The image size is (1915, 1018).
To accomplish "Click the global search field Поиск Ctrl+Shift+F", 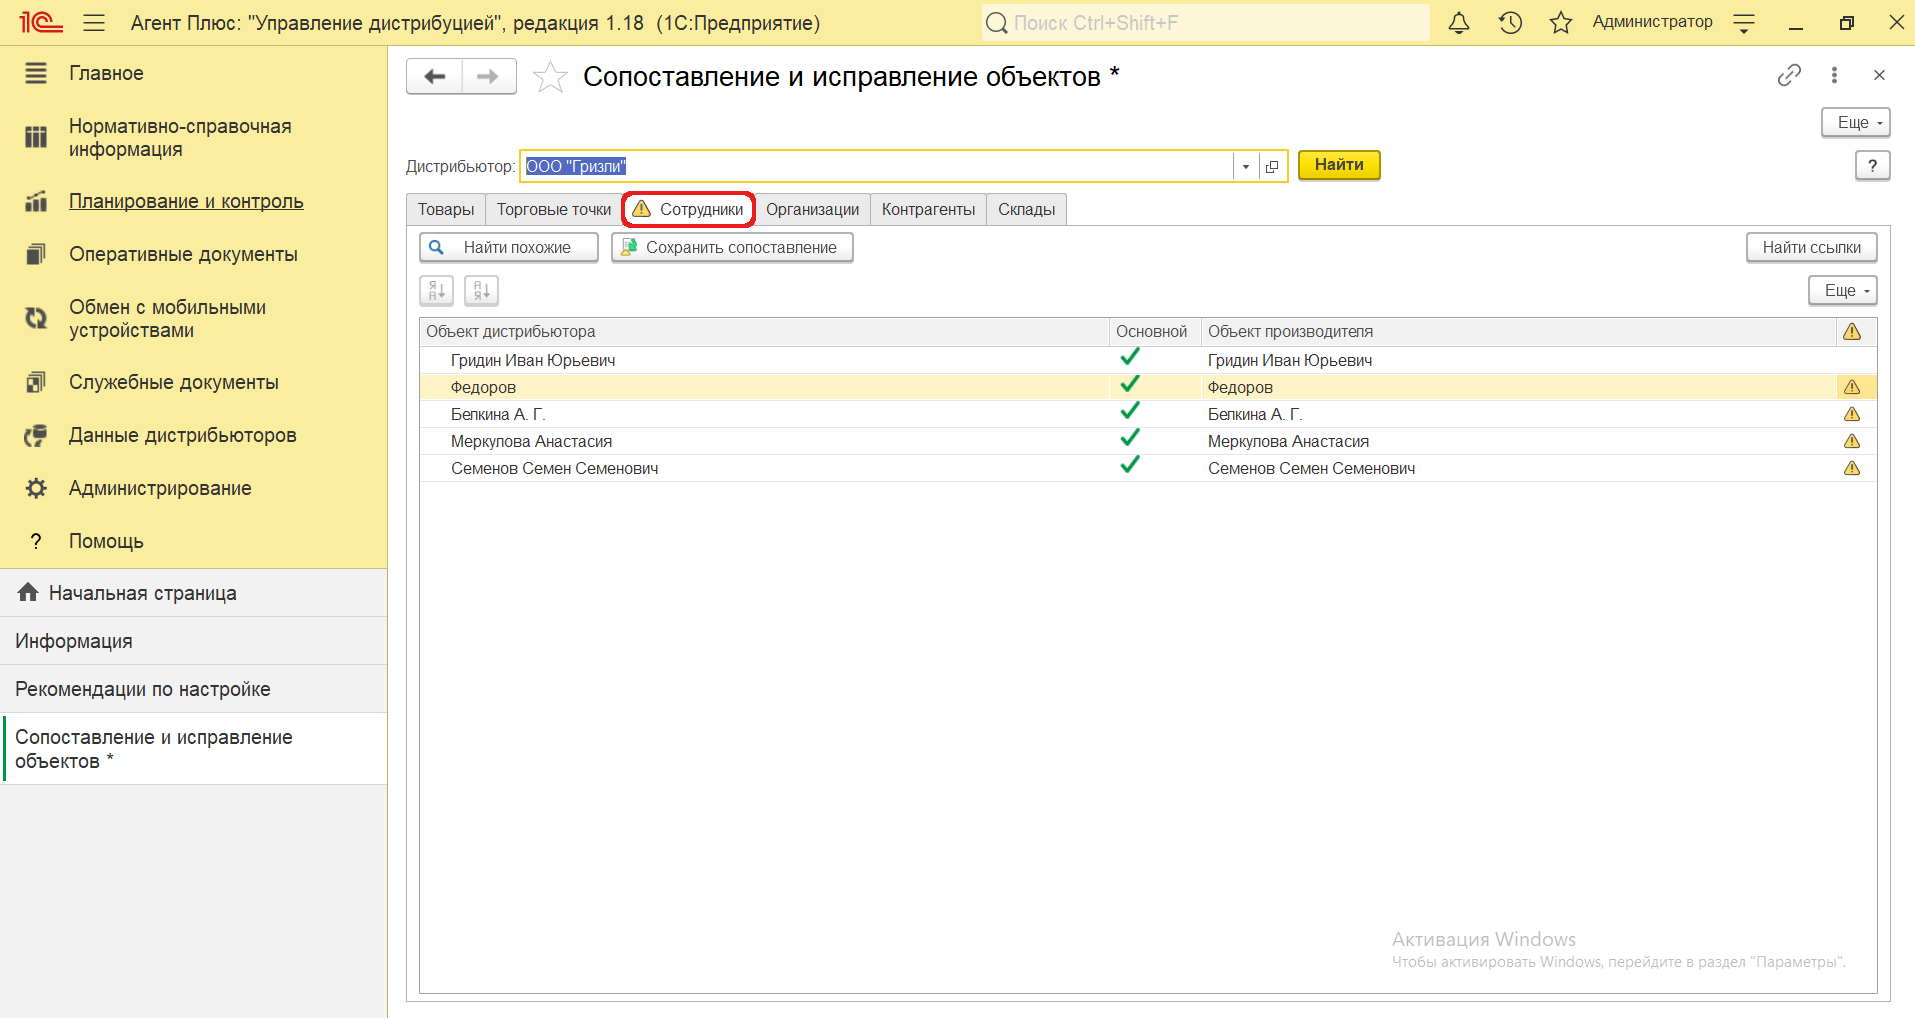I will (1205, 23).
